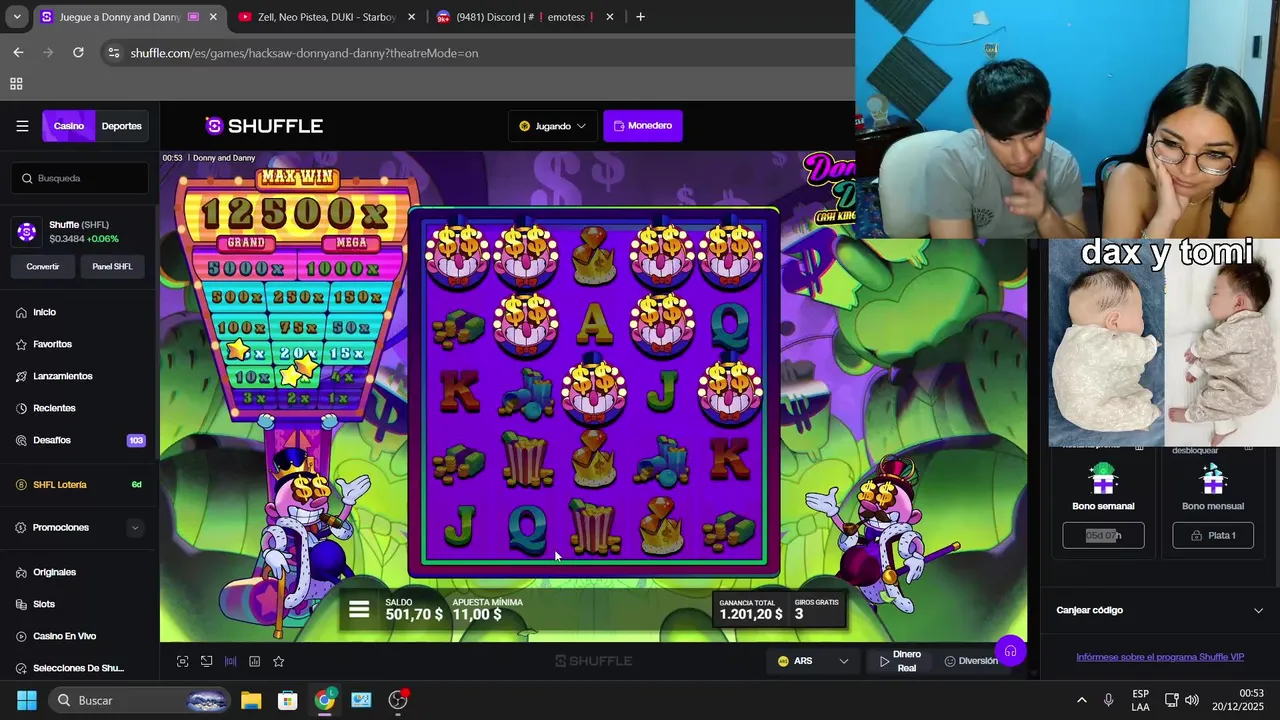Open the ARS currency dropdown
The width and height of the screenshot is (1280, 720).
tap(813, 661)
